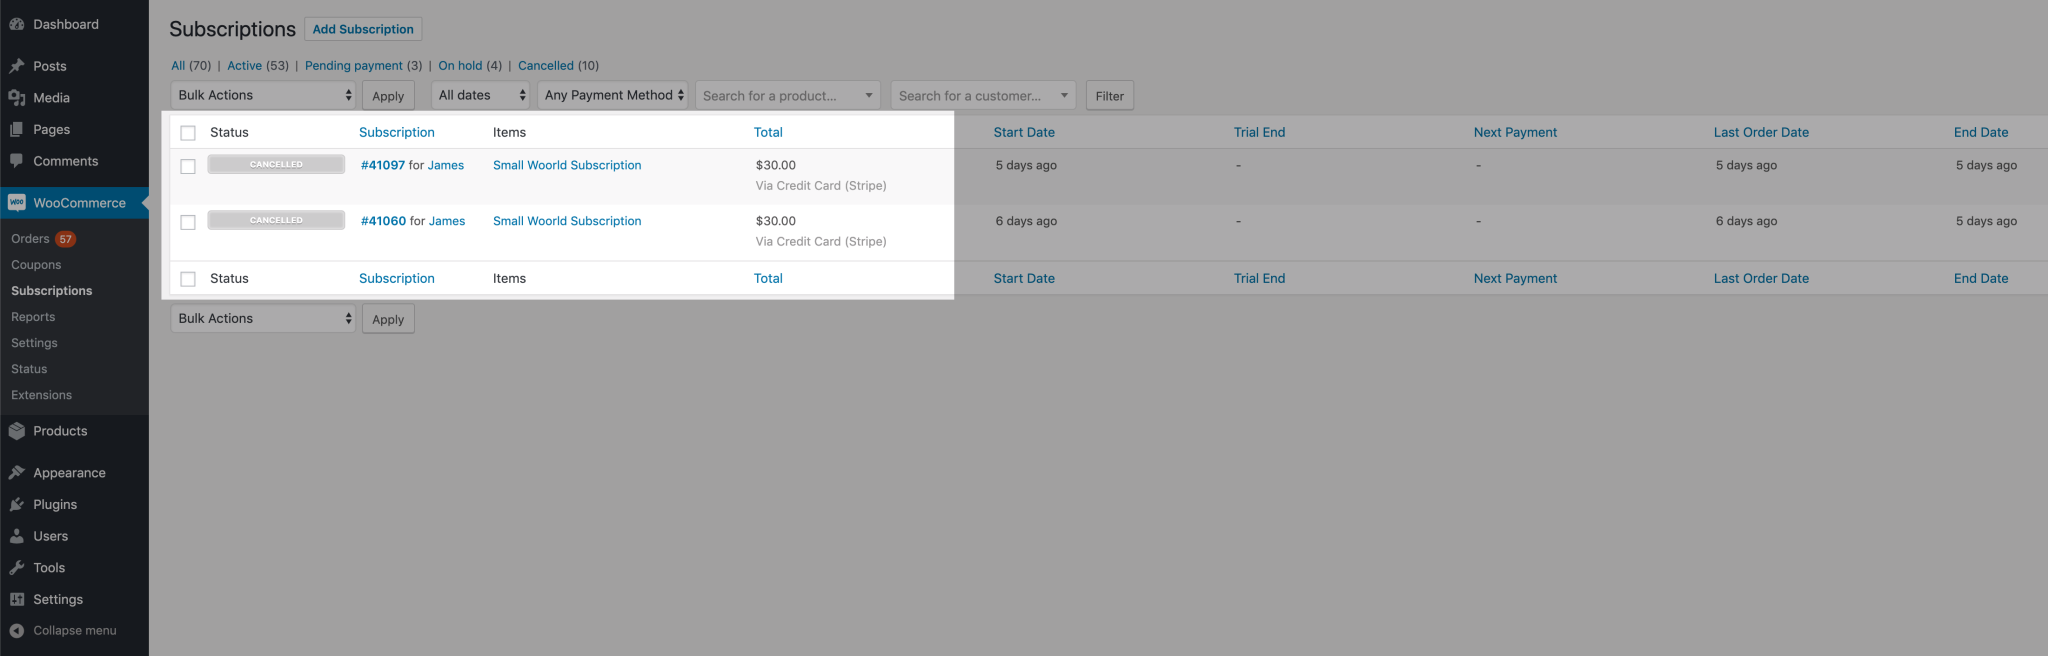Check the checkbox for subscription #41060
The image size is (2048, 656).
[188, 221]
